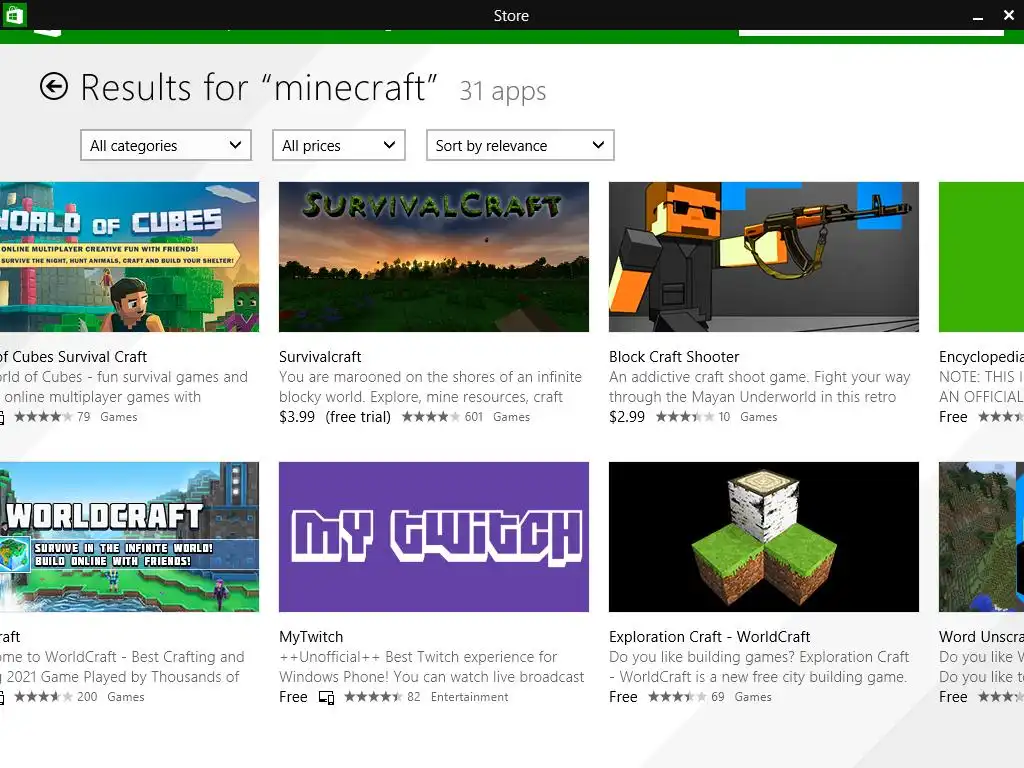This screenshot has height=768, width=1024.
Task: Click the Games label next to 601
Action: pyautogui.click(x=511, y=417)
